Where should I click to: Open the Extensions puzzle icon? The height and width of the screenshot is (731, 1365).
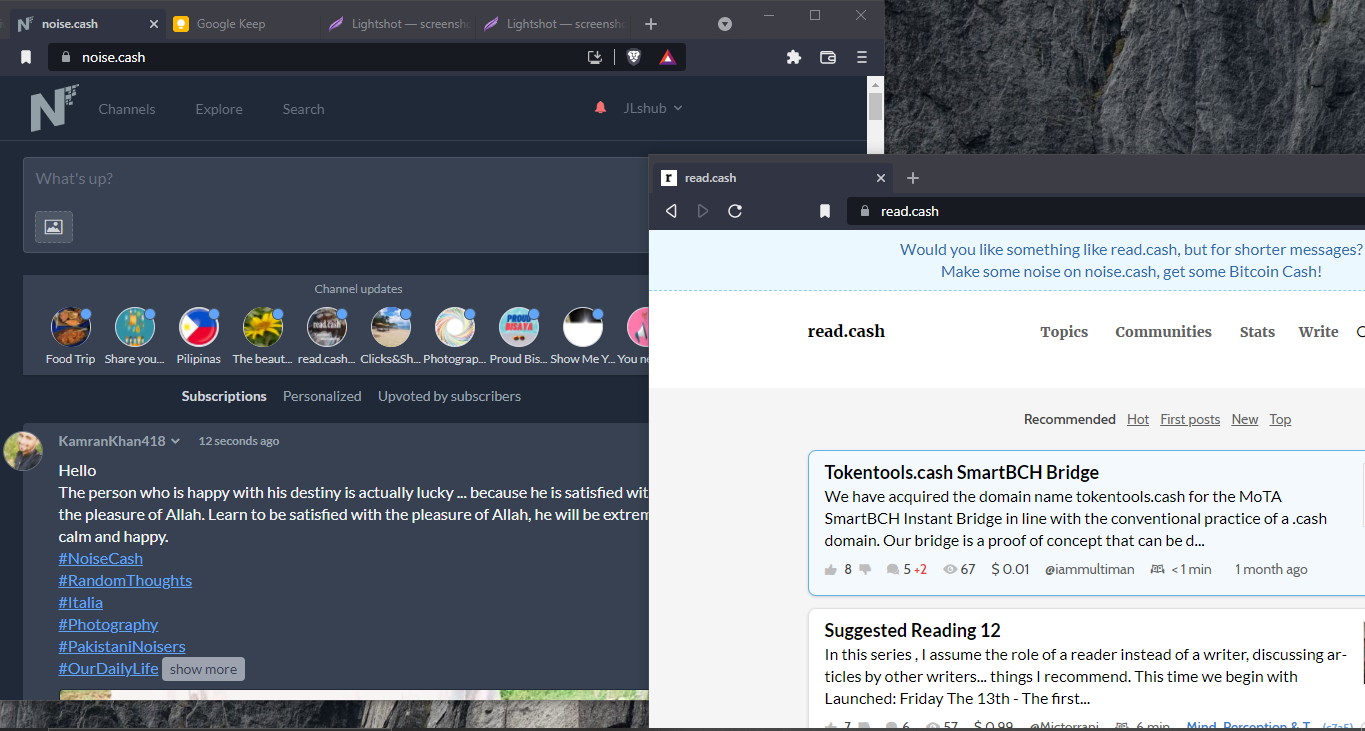pos(794,57)
